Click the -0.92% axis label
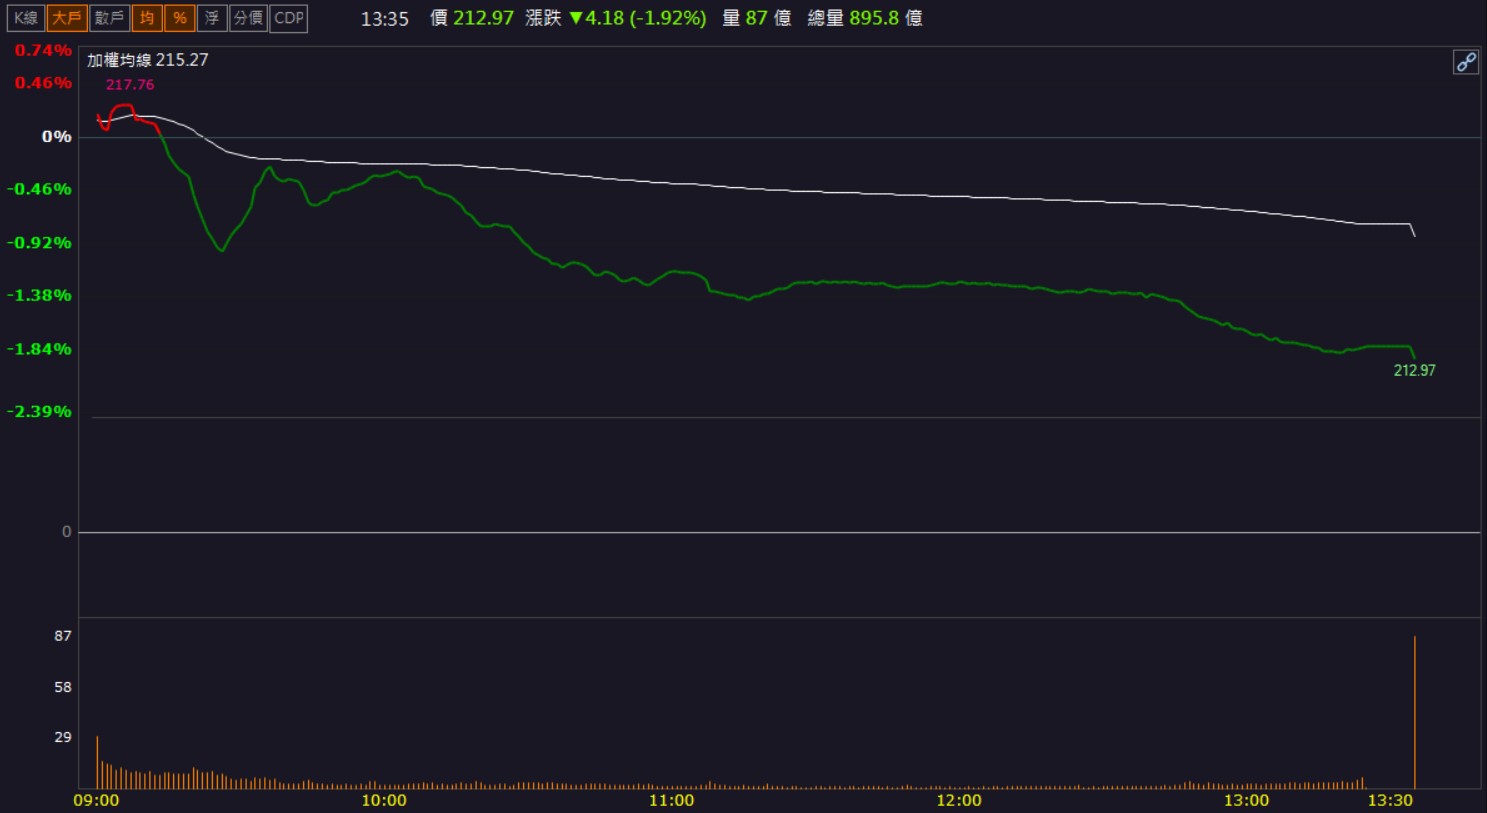The height and width of the screenshot is (813, 1487). pyautogui.click(x=39, y=243)
